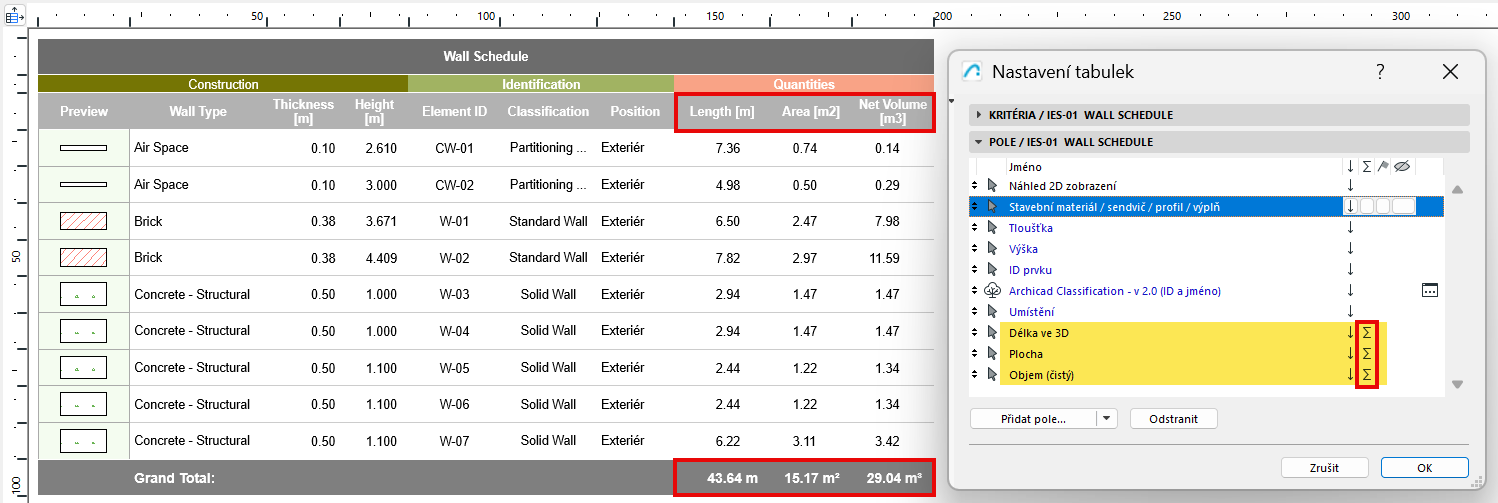Toggle hide-column box on selected Stavební materiál row
1498x503 pixels.
tap(1403, 207)
